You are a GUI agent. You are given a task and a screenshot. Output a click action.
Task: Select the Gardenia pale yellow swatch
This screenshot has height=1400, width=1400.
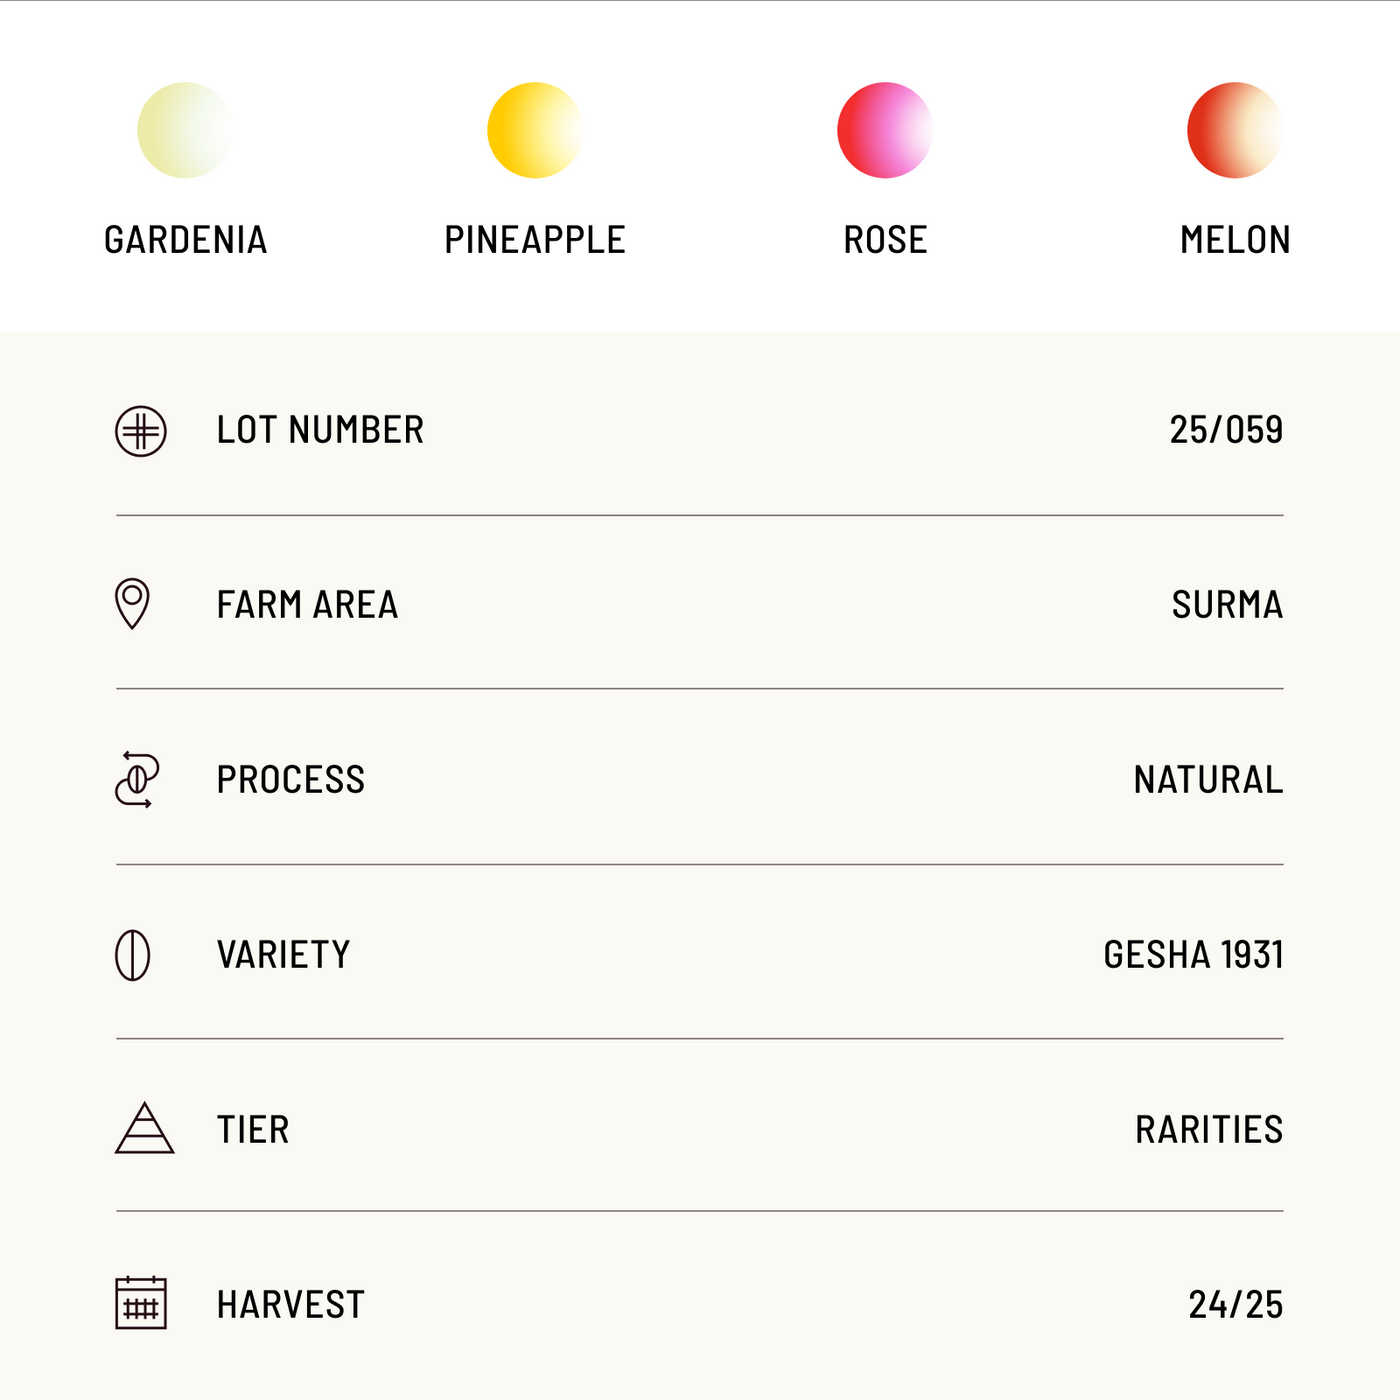click(185, 130)
